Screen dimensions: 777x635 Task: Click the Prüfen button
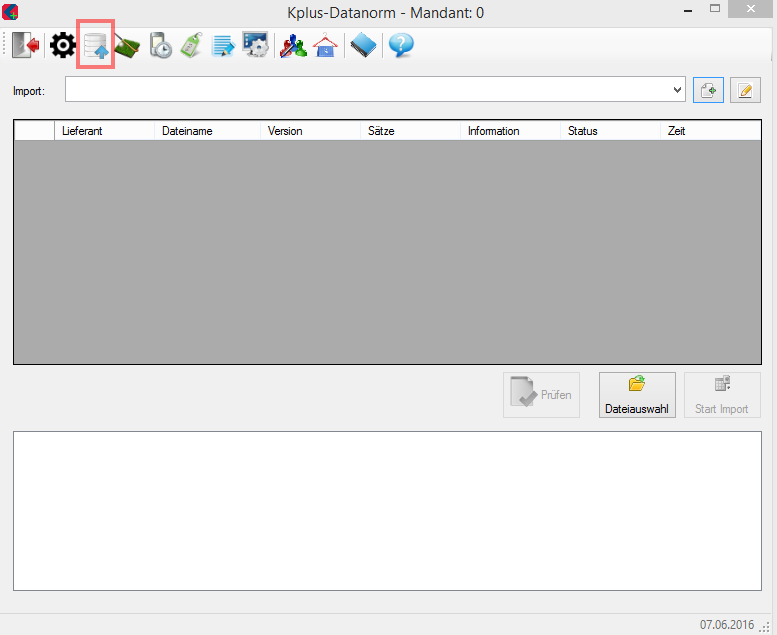541,395
